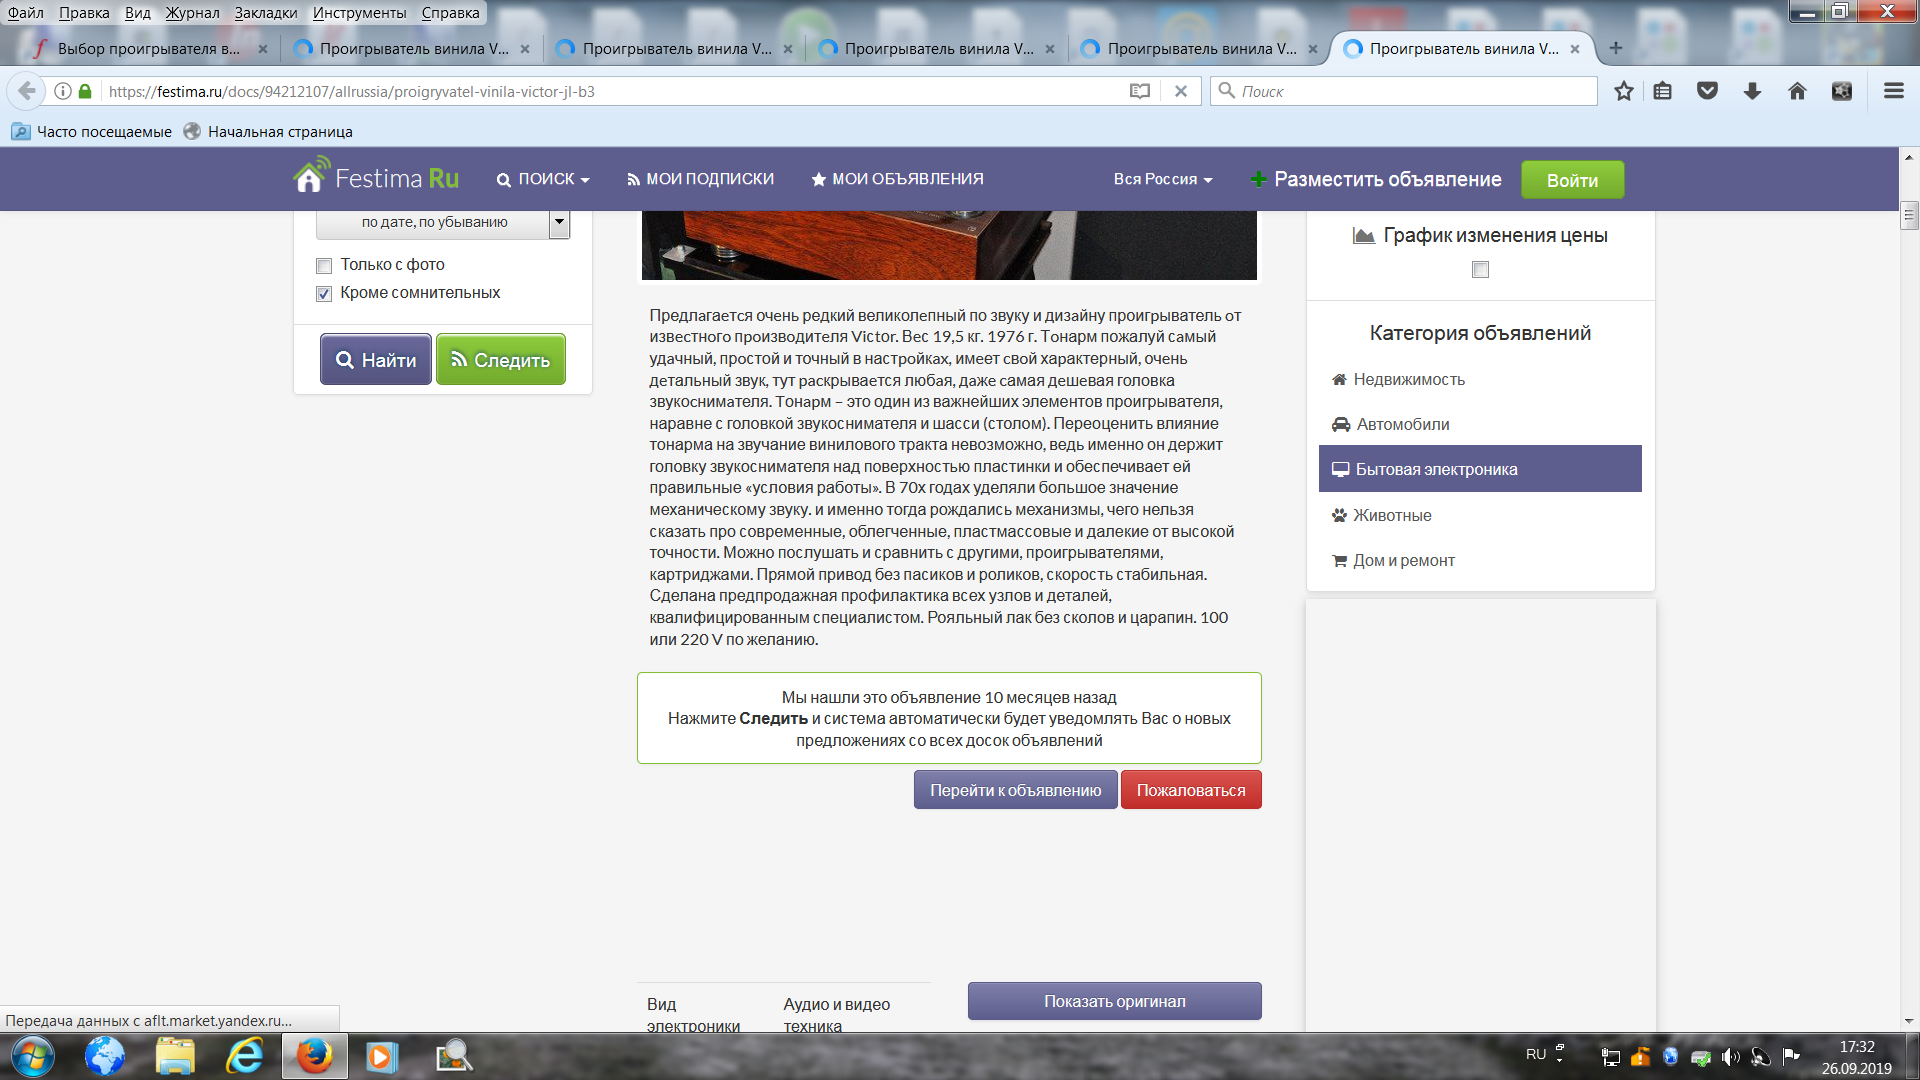
Task: Click the Перейти к объявлению button
Action: [1015, 790]
